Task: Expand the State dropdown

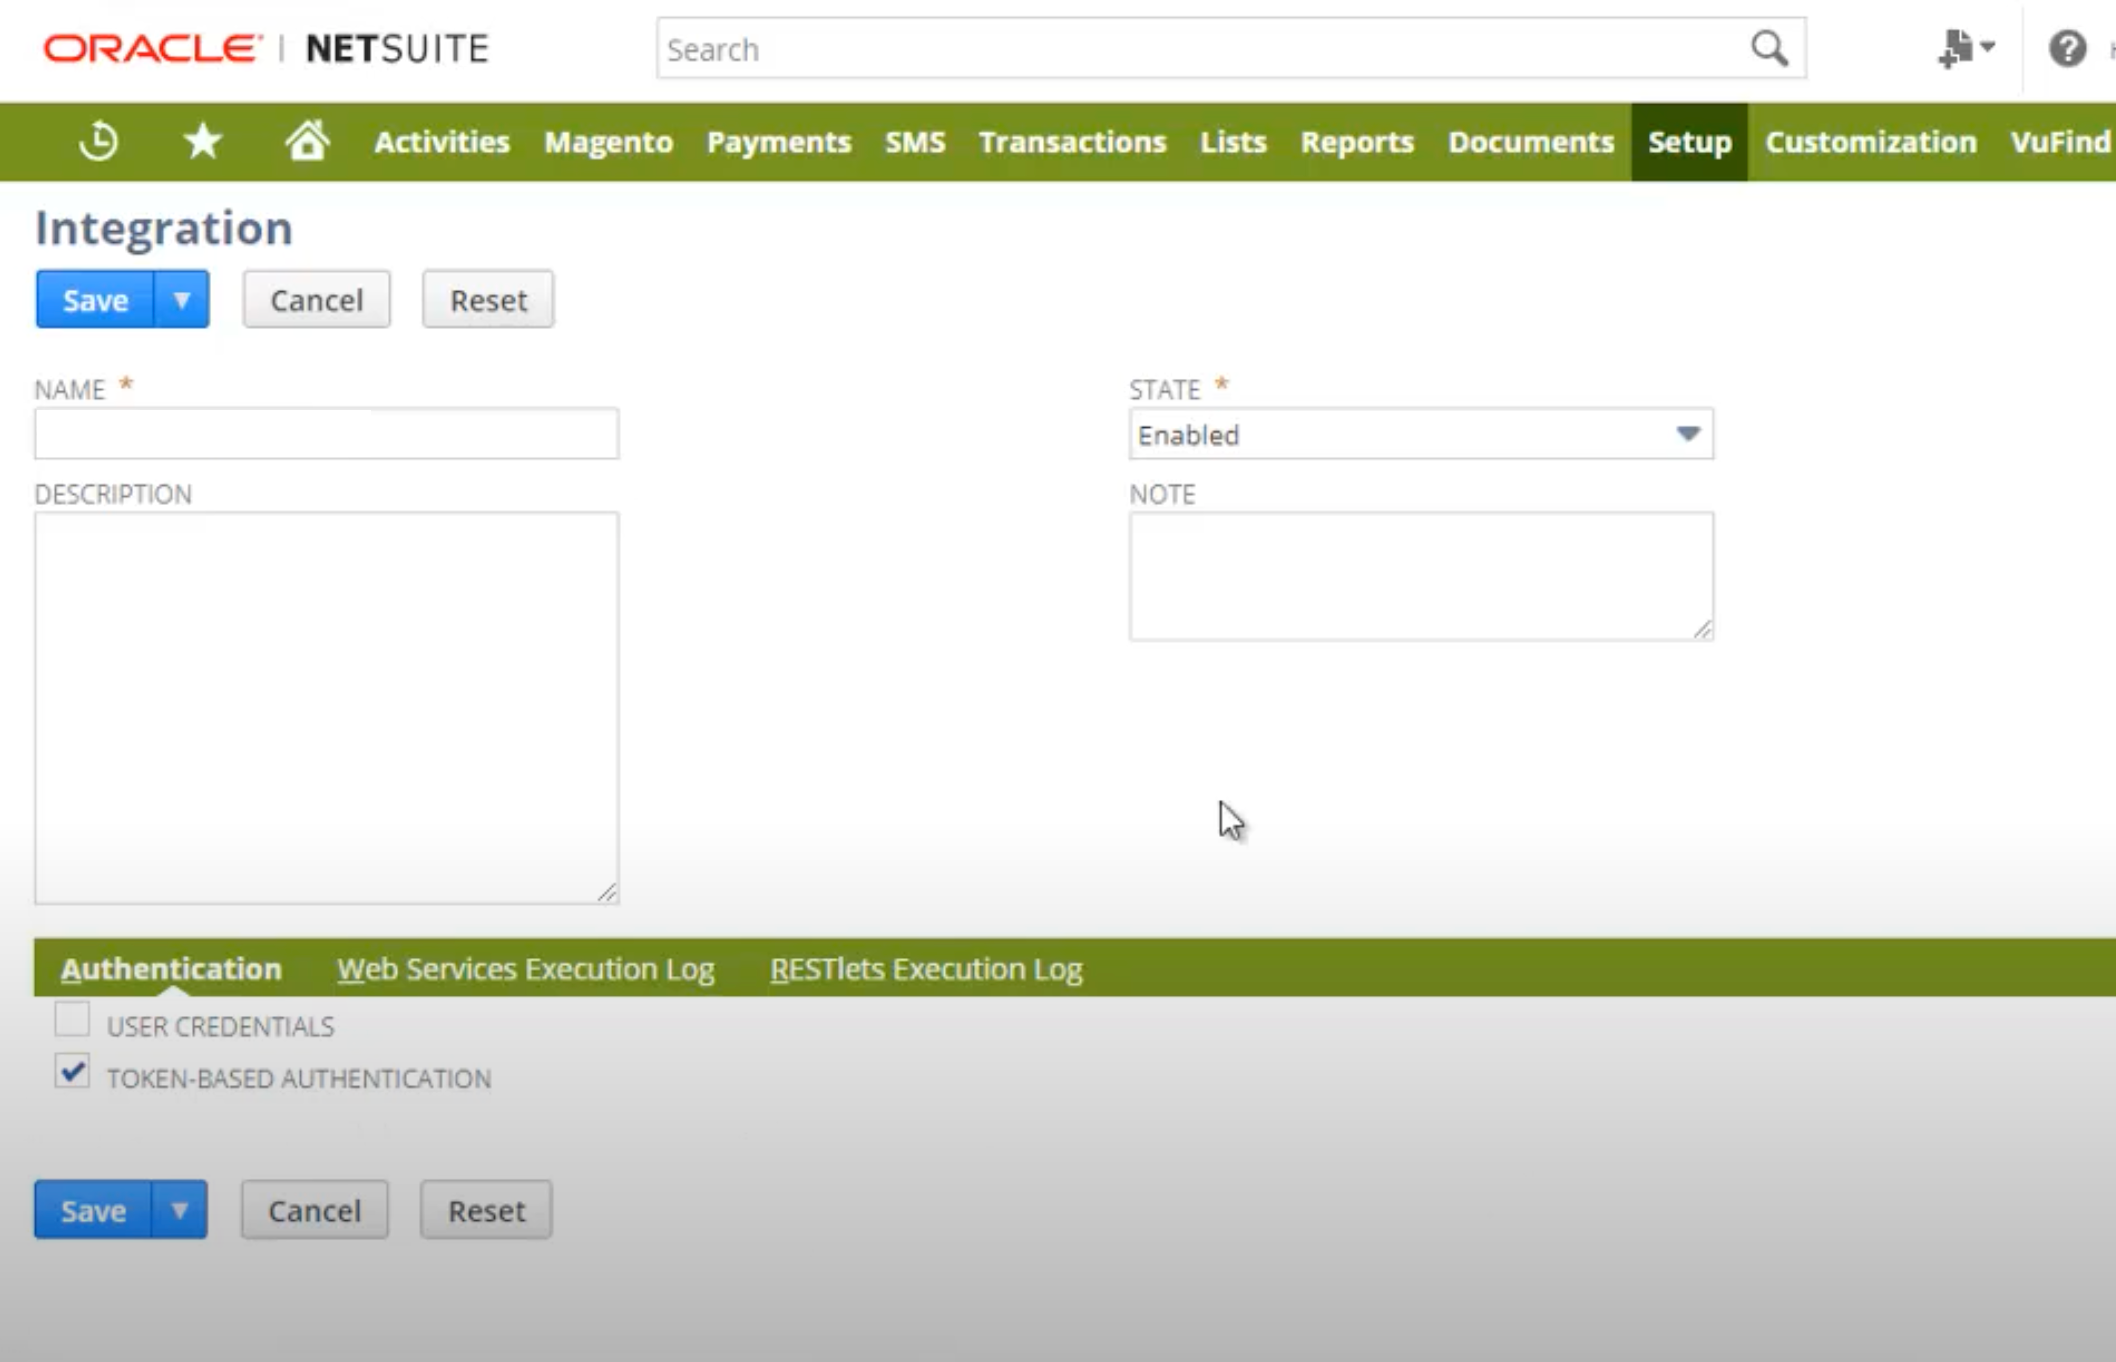Action: pyautogui.click(x=1687, y=434)
